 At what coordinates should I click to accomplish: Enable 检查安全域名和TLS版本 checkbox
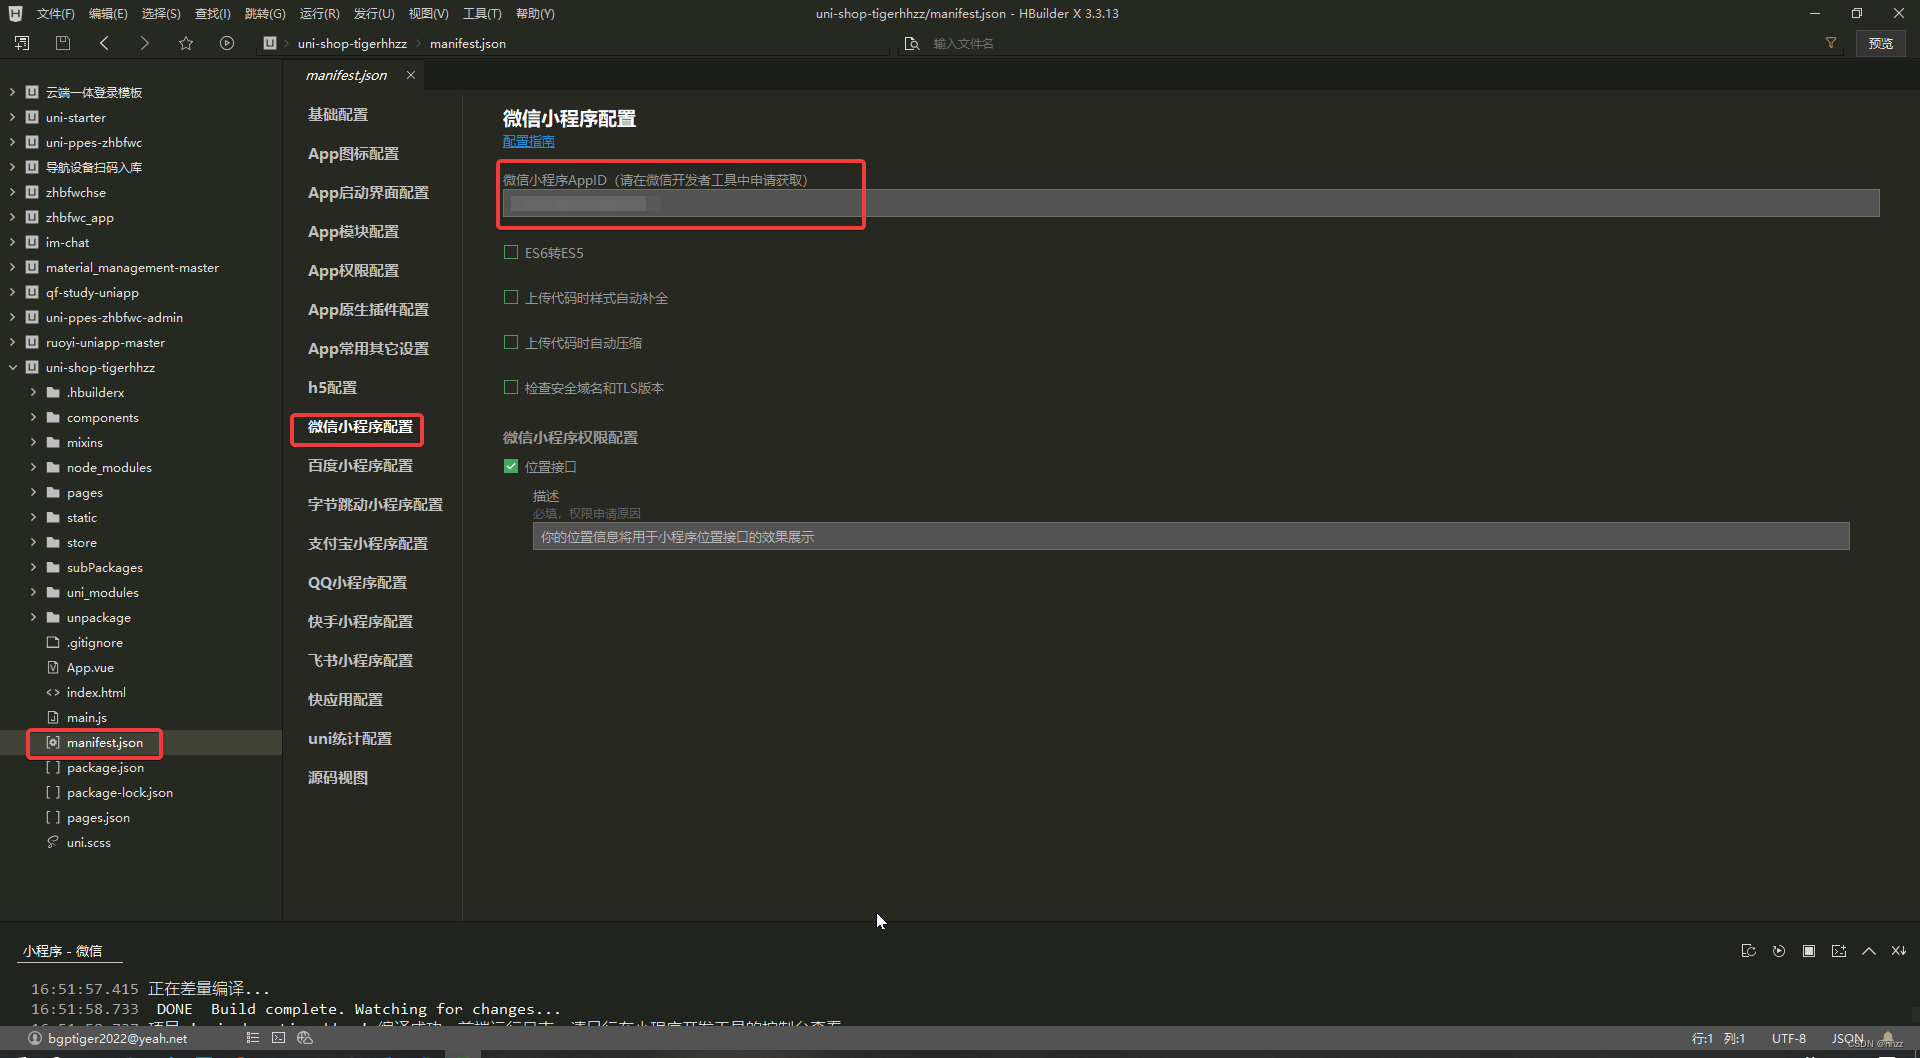[x=511, y=387]
